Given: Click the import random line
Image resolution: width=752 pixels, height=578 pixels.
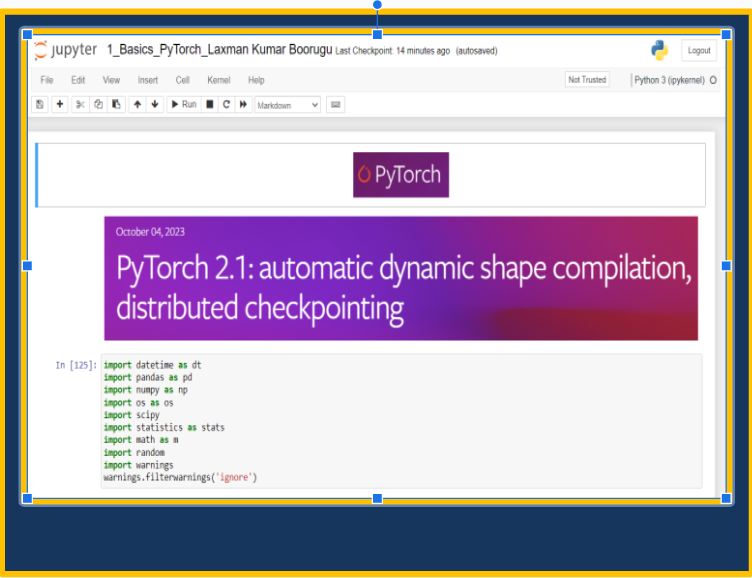Looking at the screenshot, I should pos(134,453).
